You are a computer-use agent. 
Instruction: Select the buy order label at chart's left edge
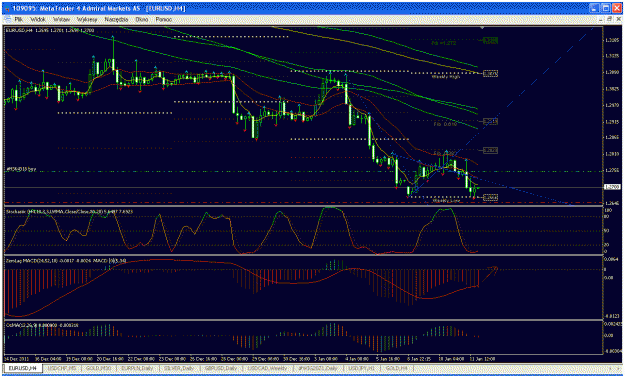[21, 169]
